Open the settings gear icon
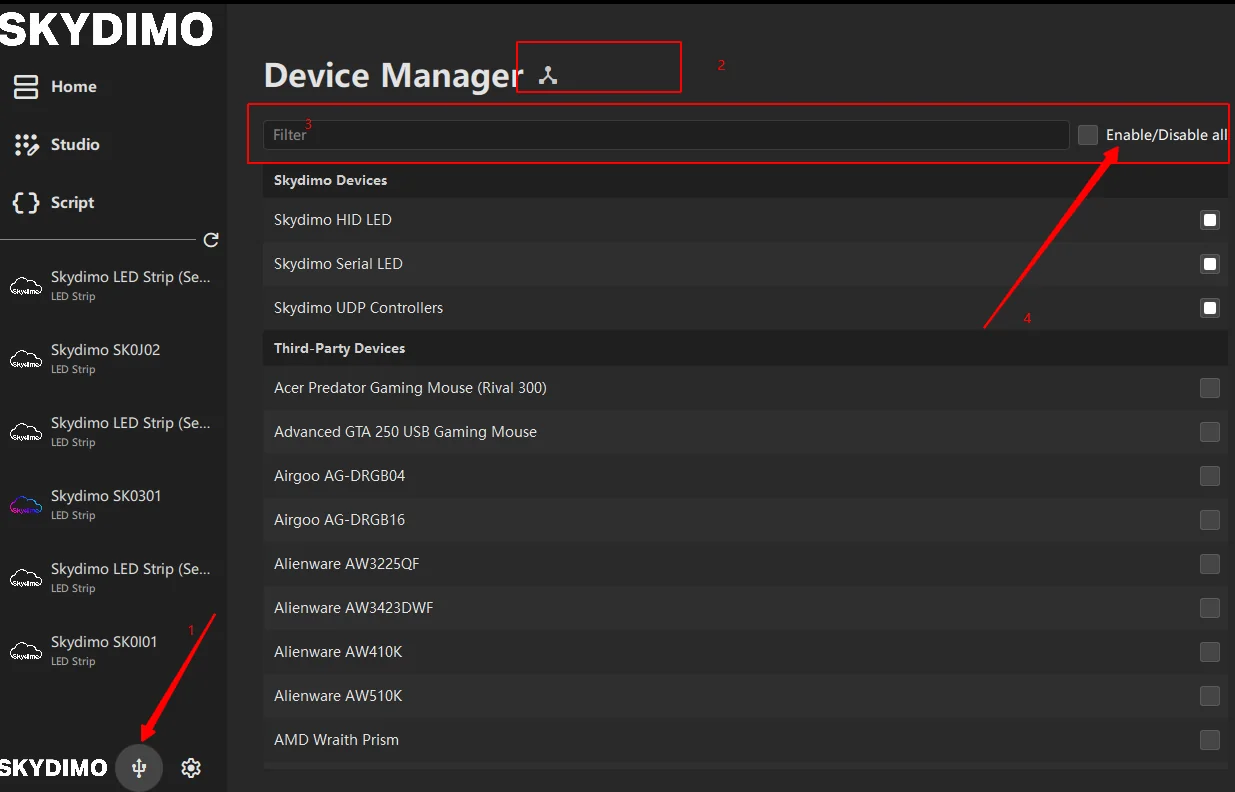This screenshot has height=792, width=1235. click(x=191, y=767)
